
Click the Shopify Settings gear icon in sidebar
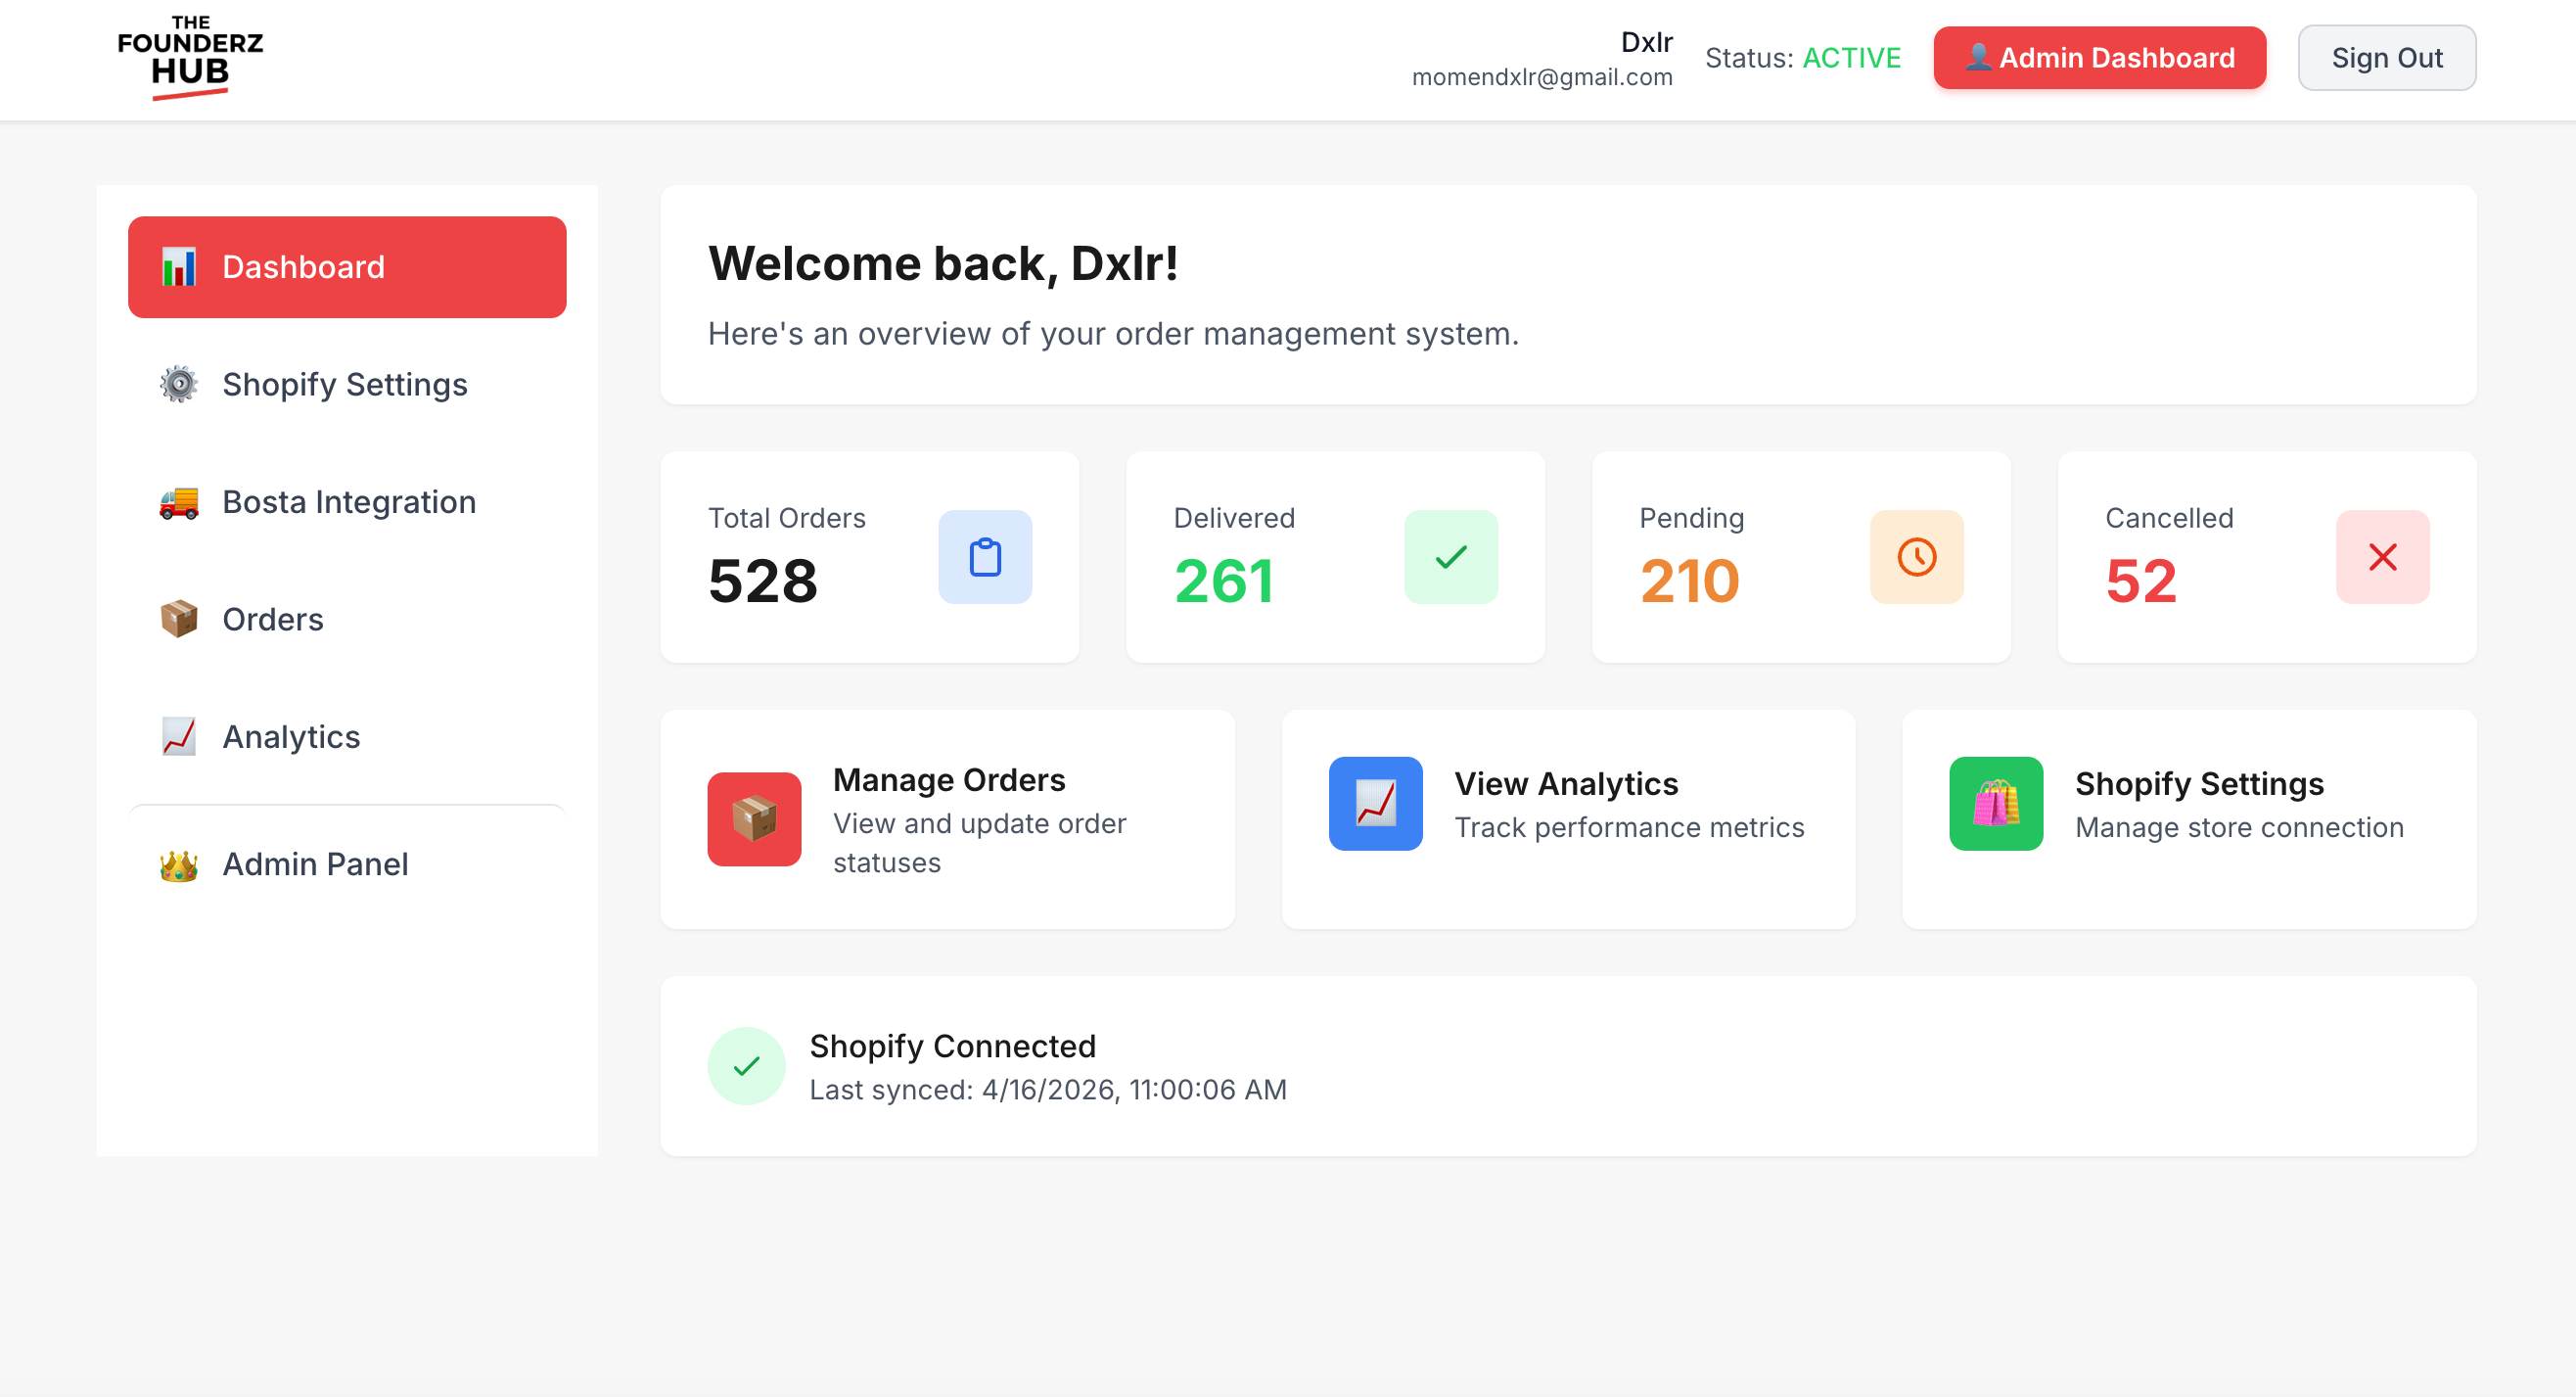179,384
